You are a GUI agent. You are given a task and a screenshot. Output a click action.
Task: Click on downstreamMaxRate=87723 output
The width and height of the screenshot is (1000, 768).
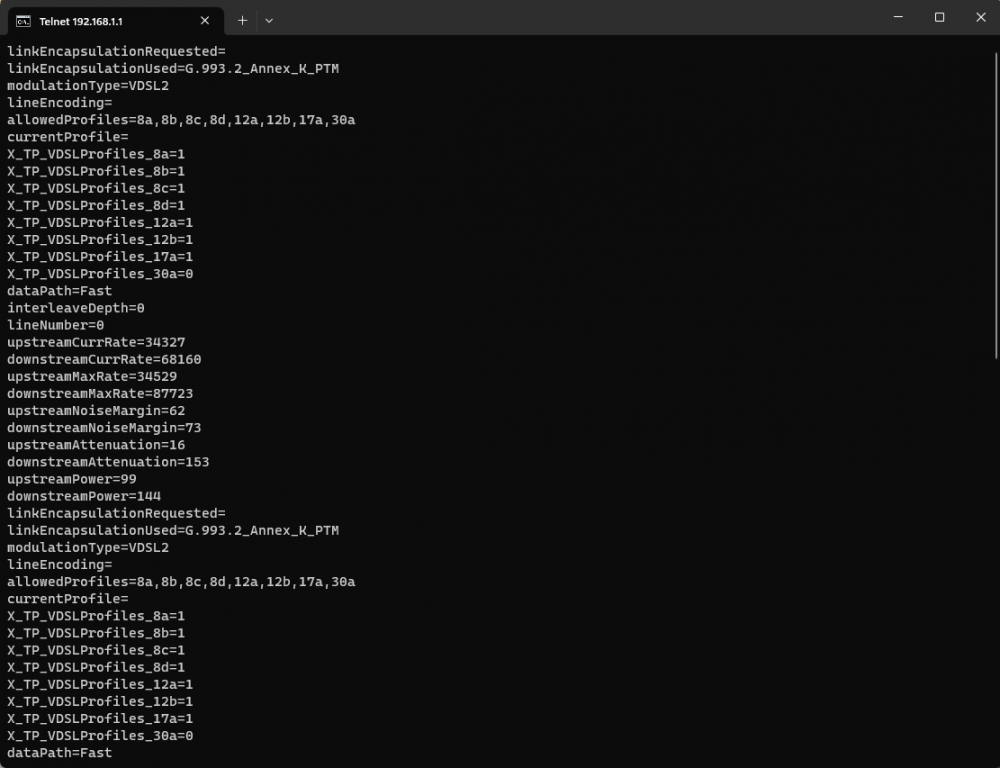point(100,393)
